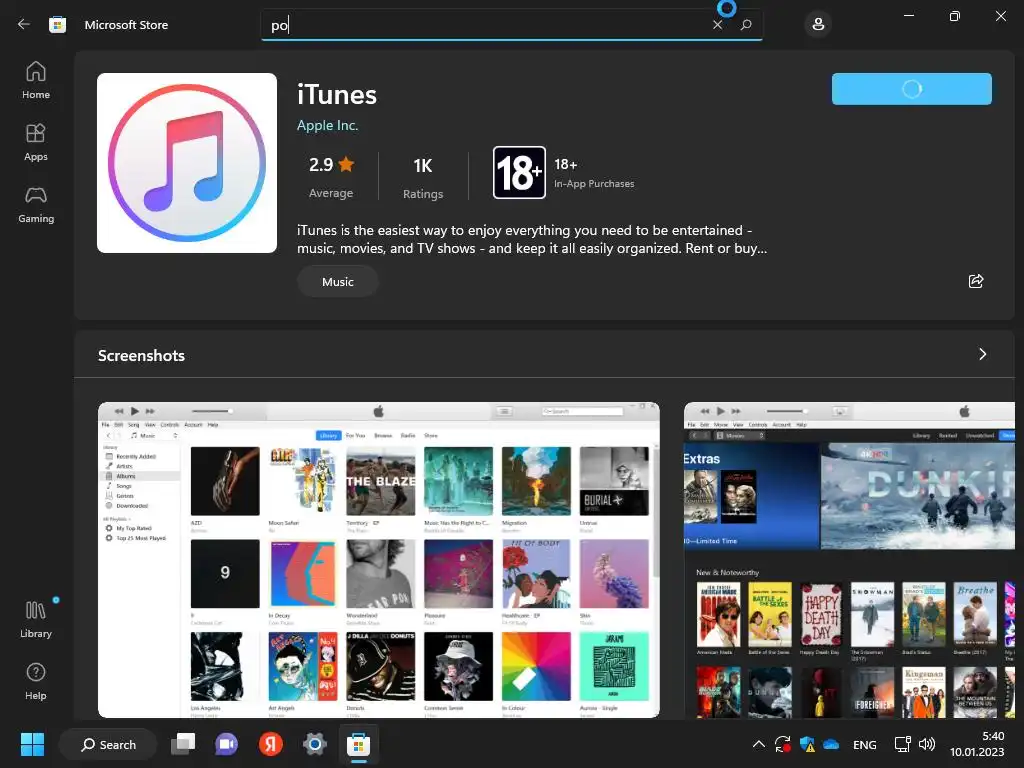
Task: Switch the ENG input language
Action: pyautogui.click(x=865, y=744)
